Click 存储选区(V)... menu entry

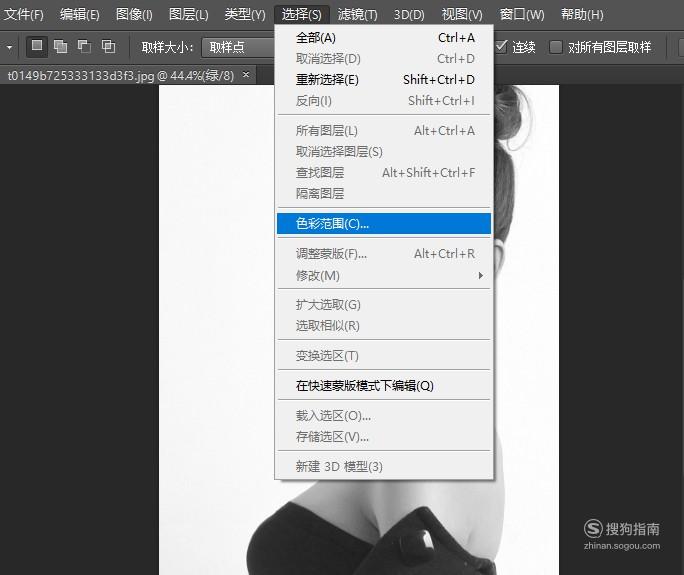click(x=384, y=437)
